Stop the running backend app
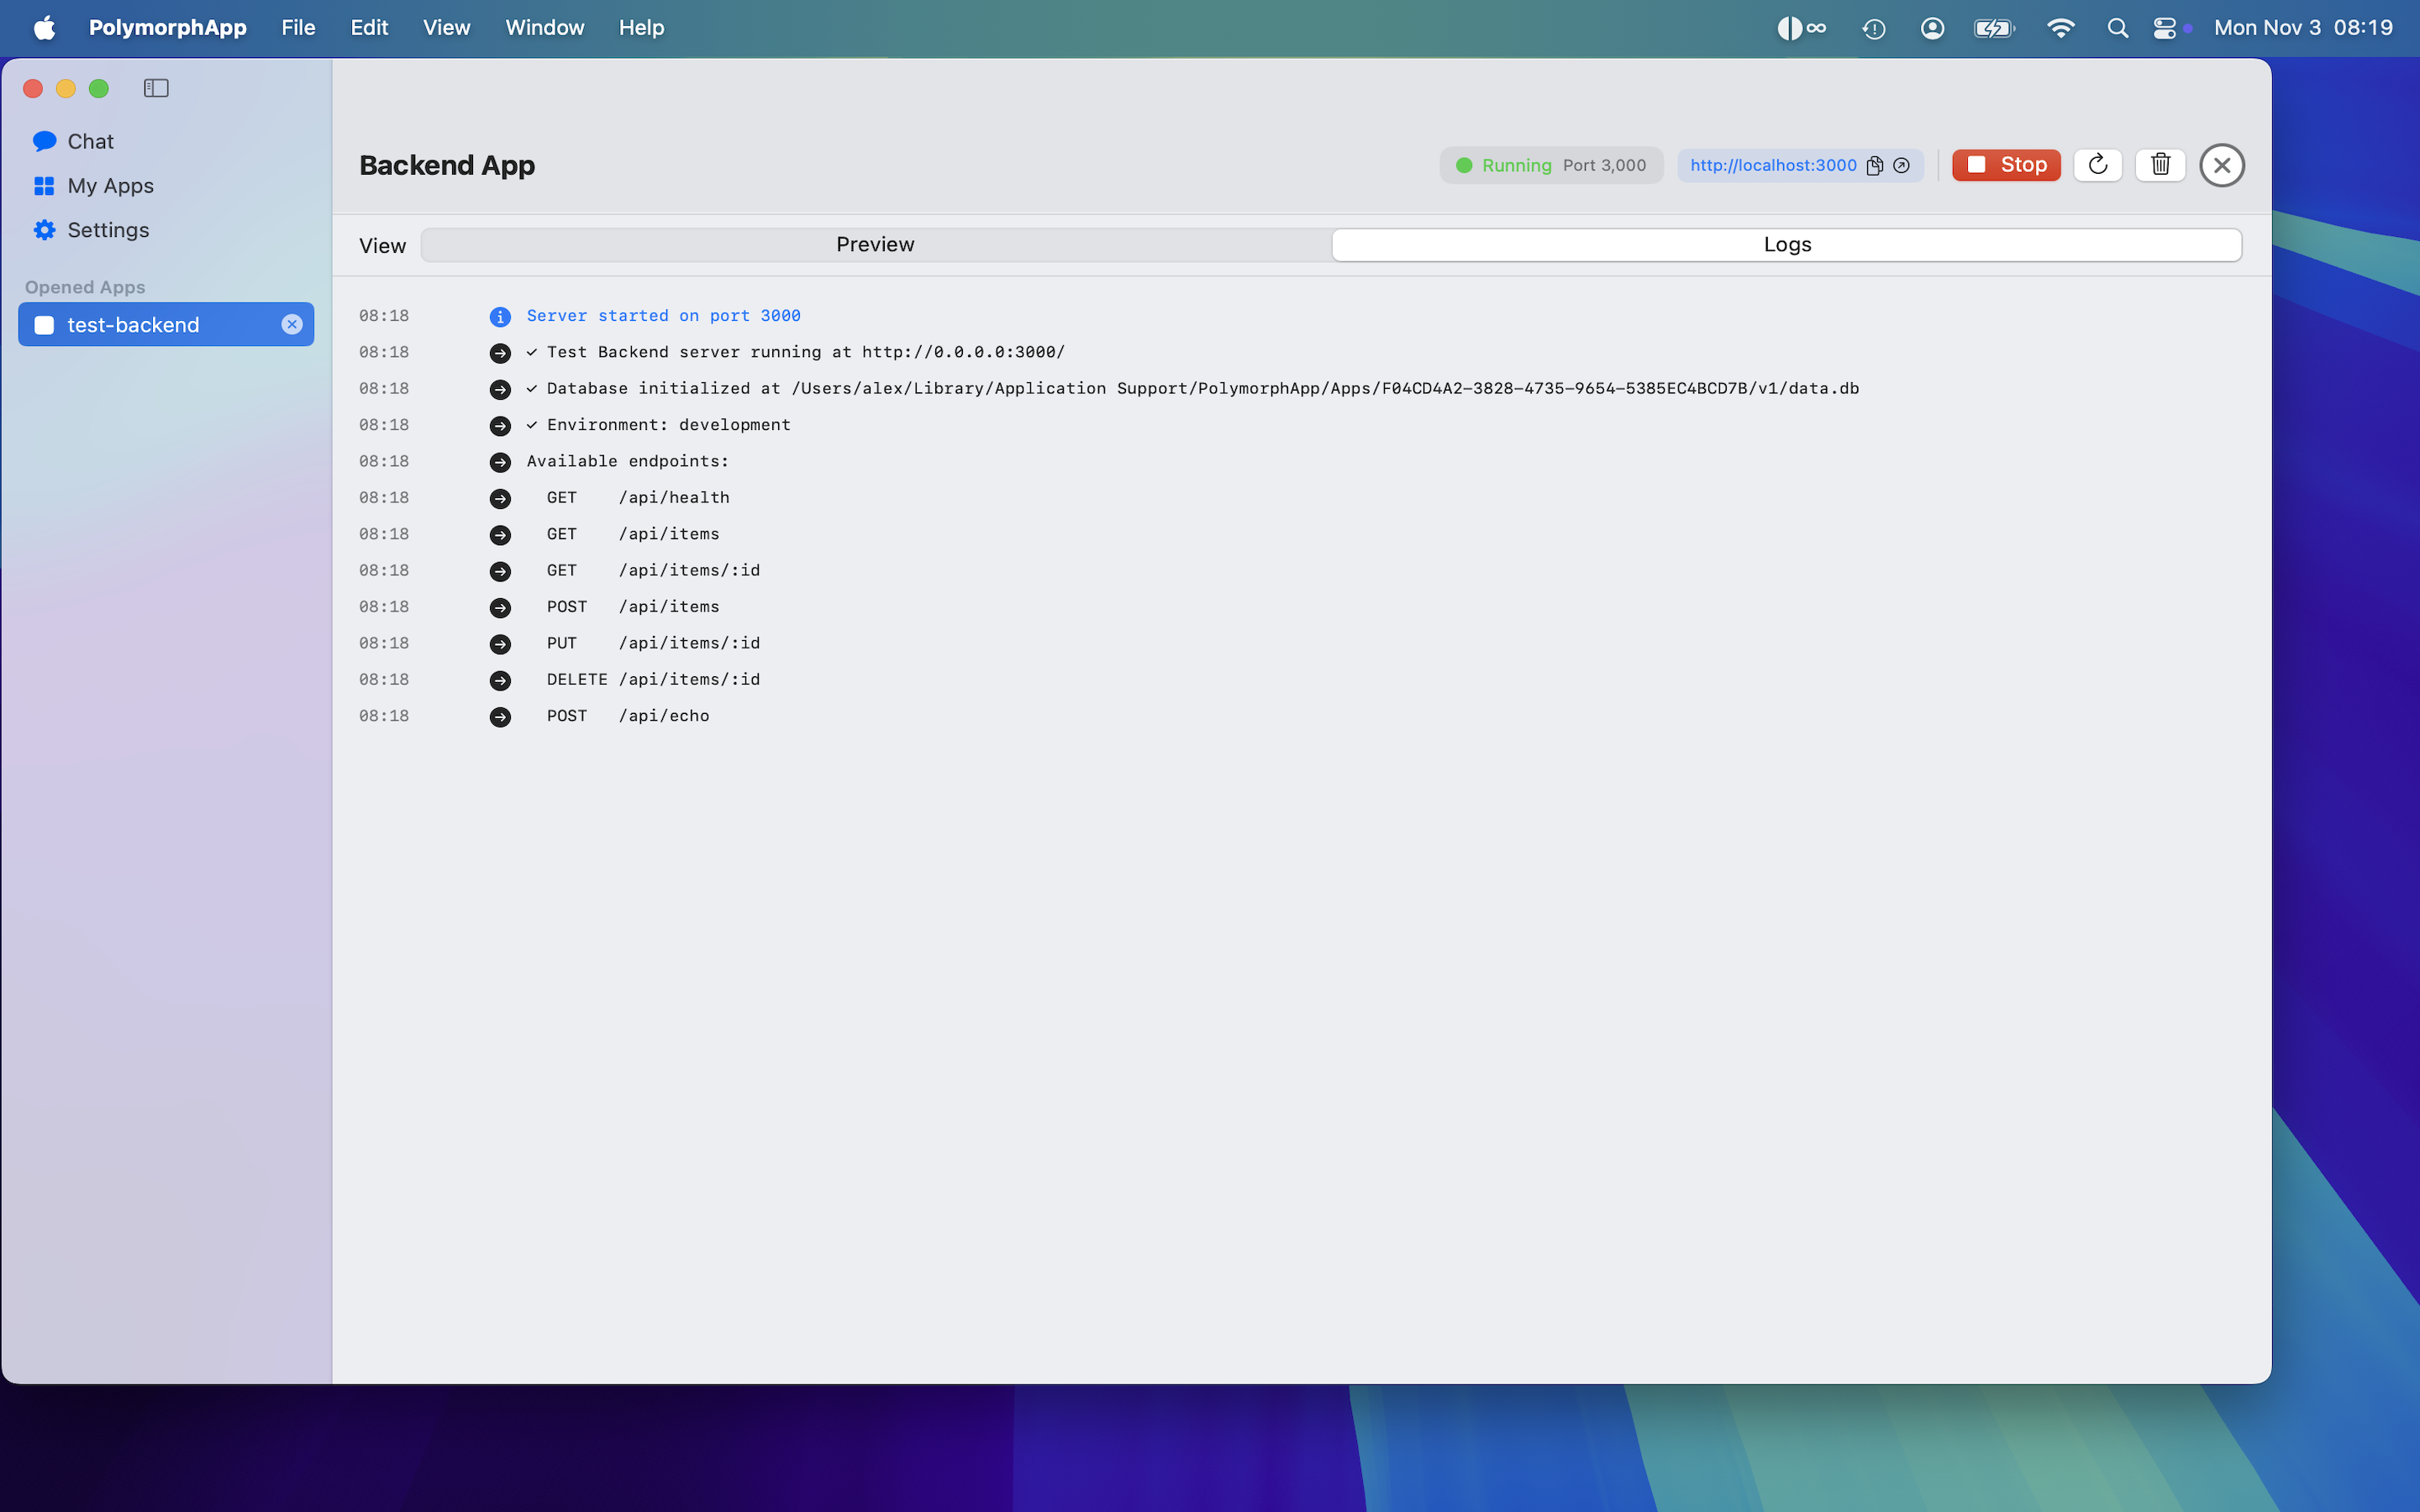The height and width of the screenshot is (1512, 2420). (2006, 165)
